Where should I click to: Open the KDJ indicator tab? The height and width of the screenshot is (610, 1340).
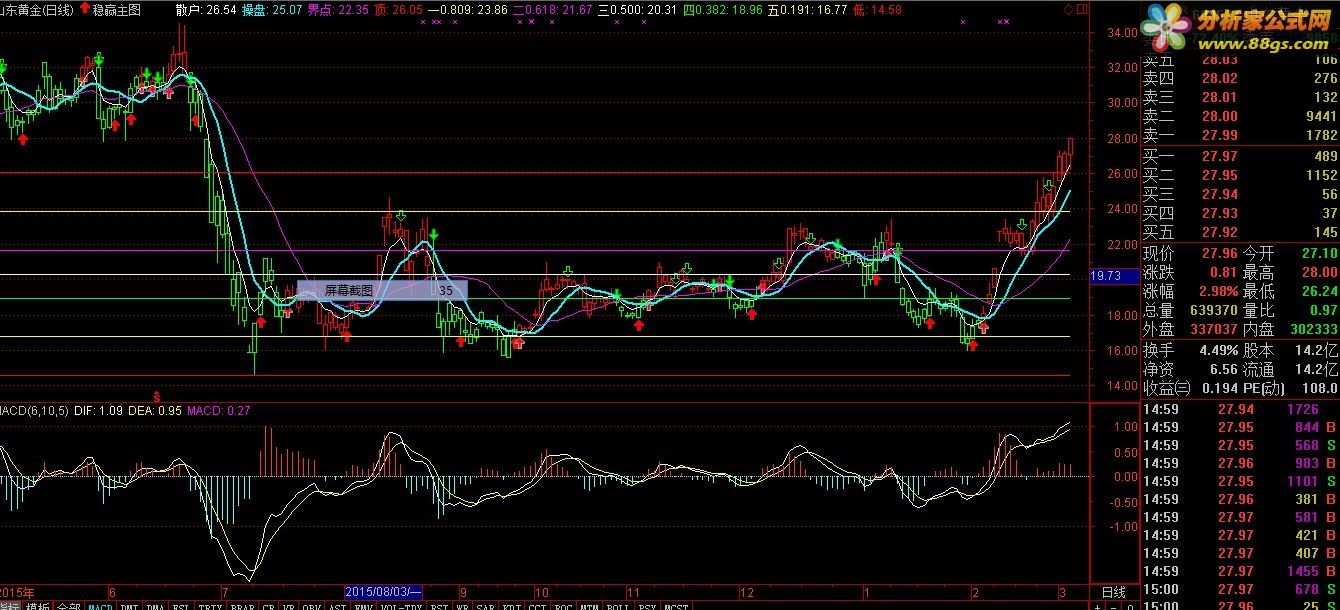(x=511, y=606)
